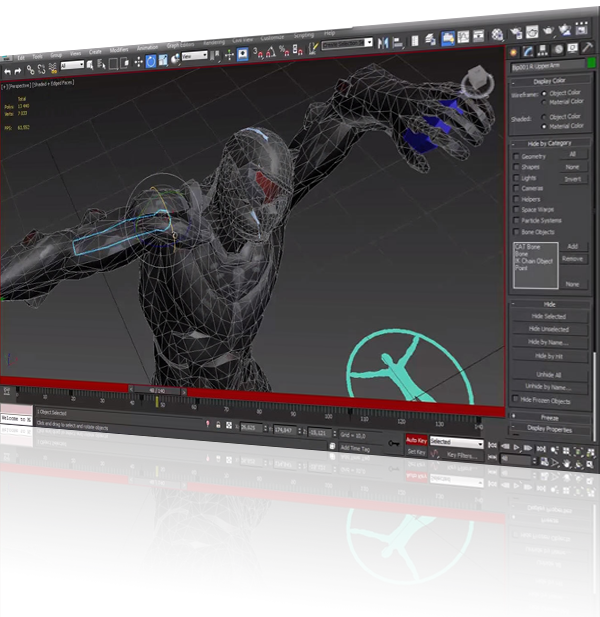Switch to the Create command panel tab
Viewport: 600px width, 617px height.
513,52
